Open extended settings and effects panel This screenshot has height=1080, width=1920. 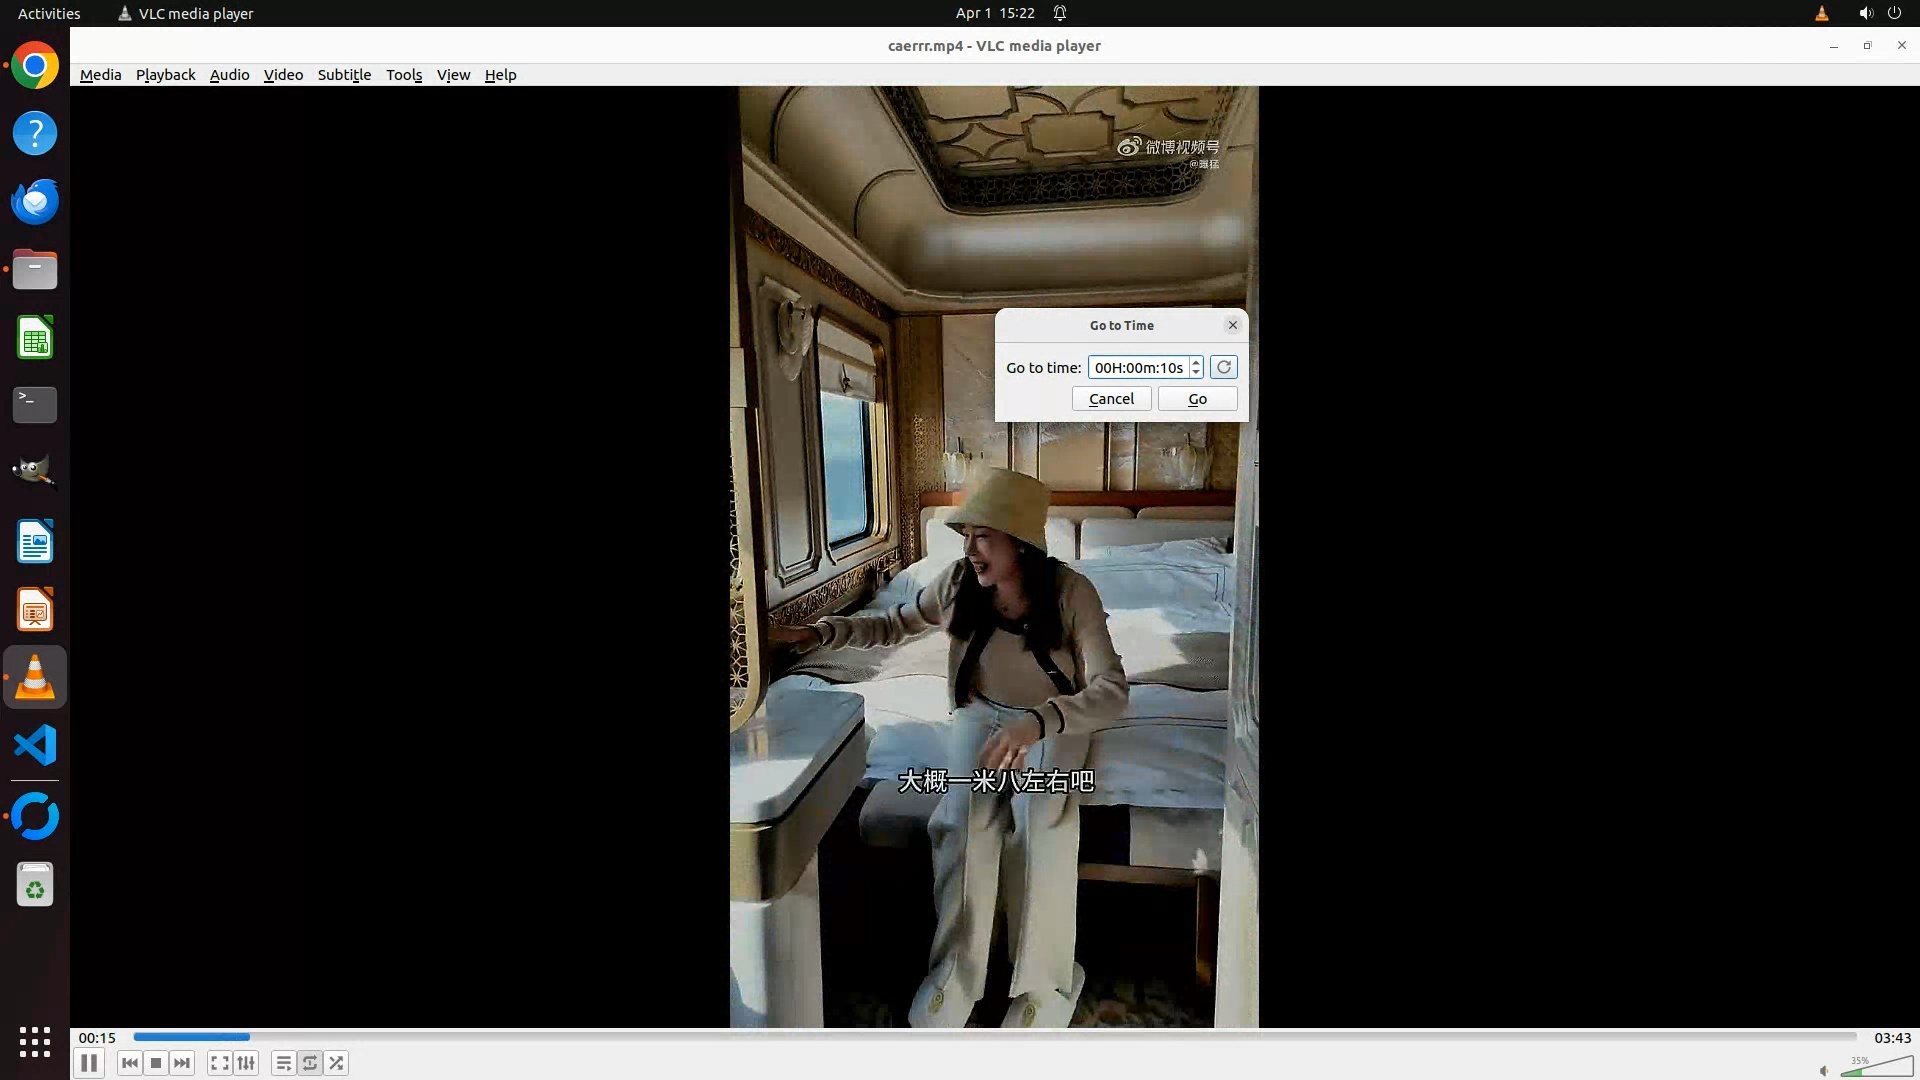246,1063
